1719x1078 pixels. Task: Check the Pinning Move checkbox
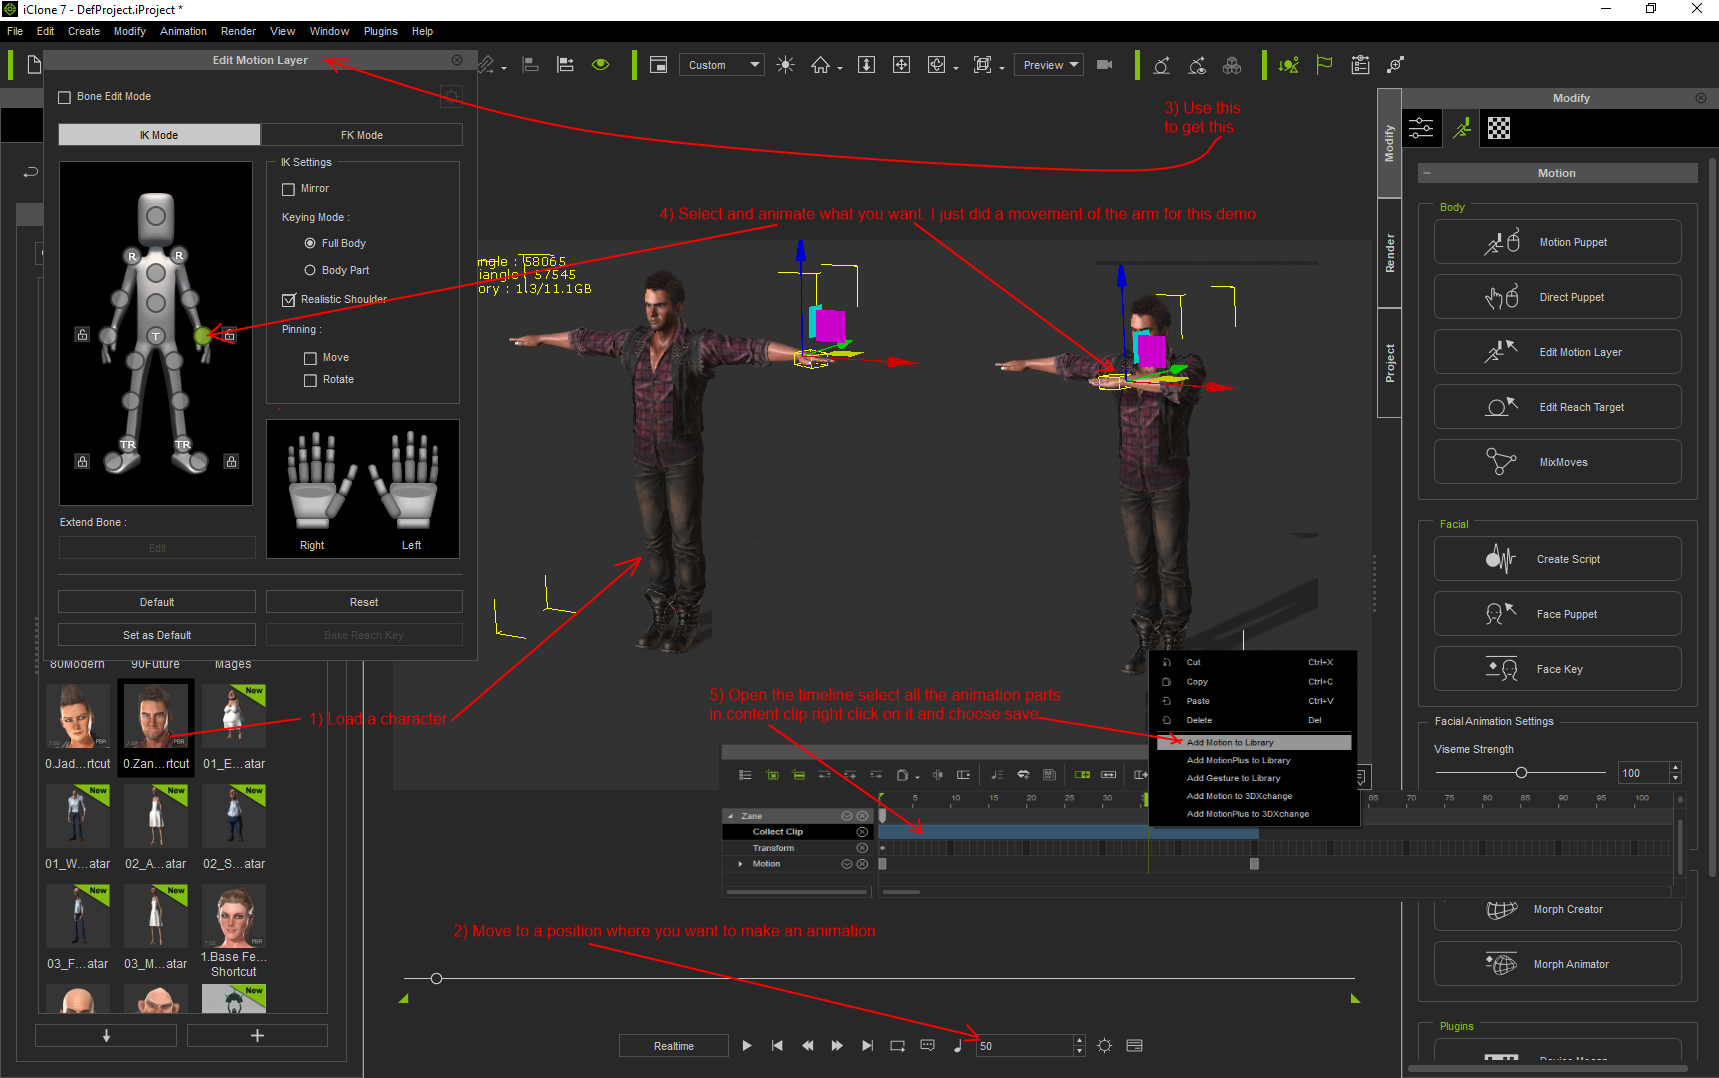coord(310,358)
